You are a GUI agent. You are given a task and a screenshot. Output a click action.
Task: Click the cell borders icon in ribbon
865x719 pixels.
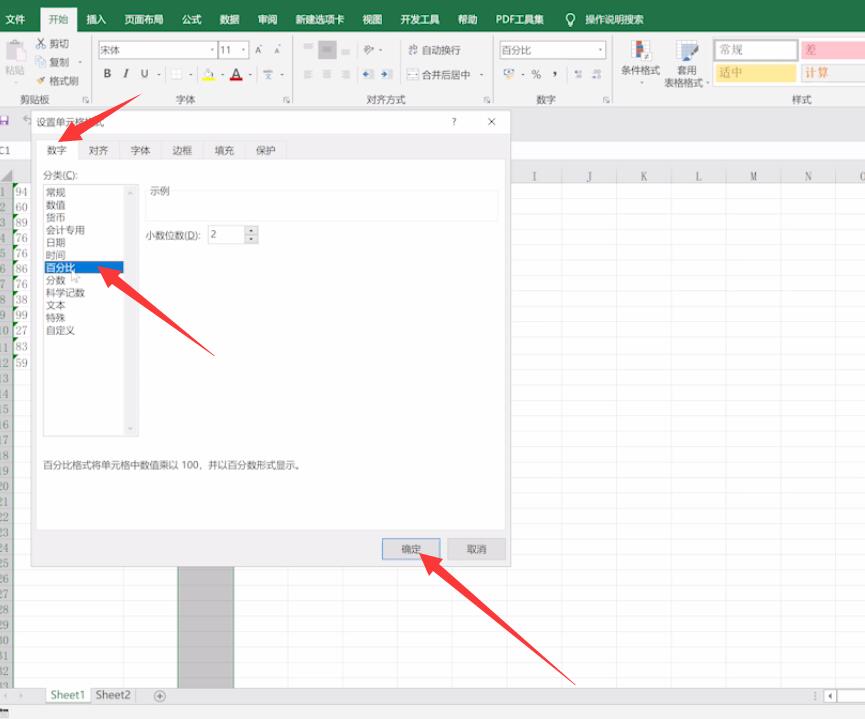point(177,74)
